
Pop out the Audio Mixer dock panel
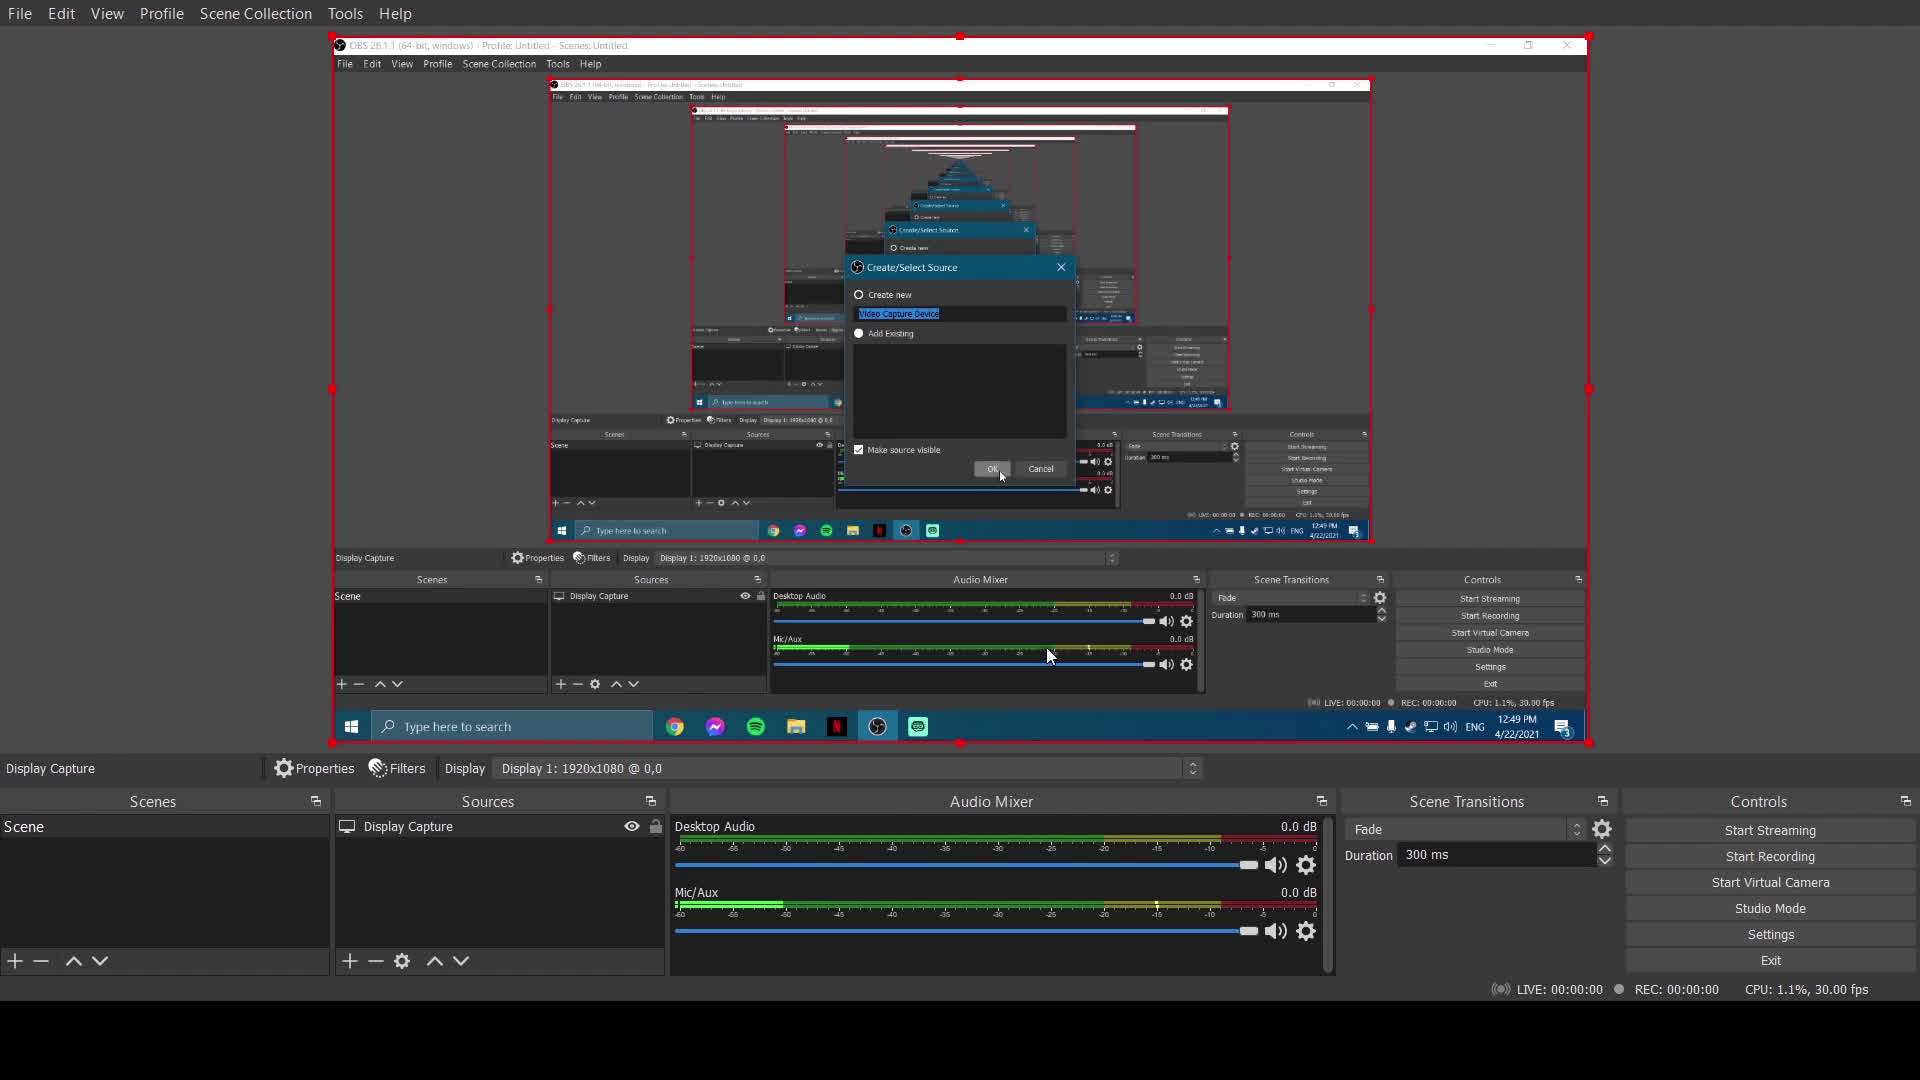pyautogui.click(x=1321, y=802)
